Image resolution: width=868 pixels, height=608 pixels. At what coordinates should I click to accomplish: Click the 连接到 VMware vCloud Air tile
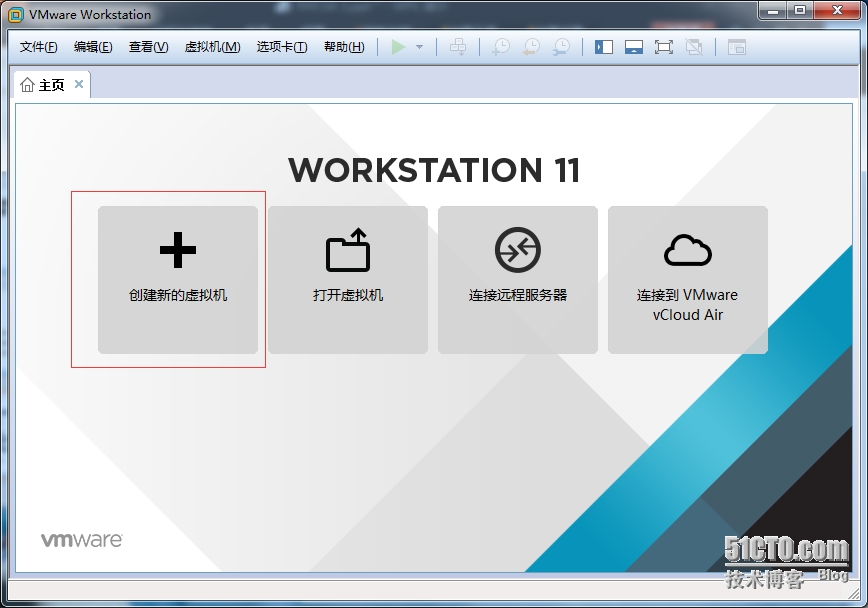point(688,280)
